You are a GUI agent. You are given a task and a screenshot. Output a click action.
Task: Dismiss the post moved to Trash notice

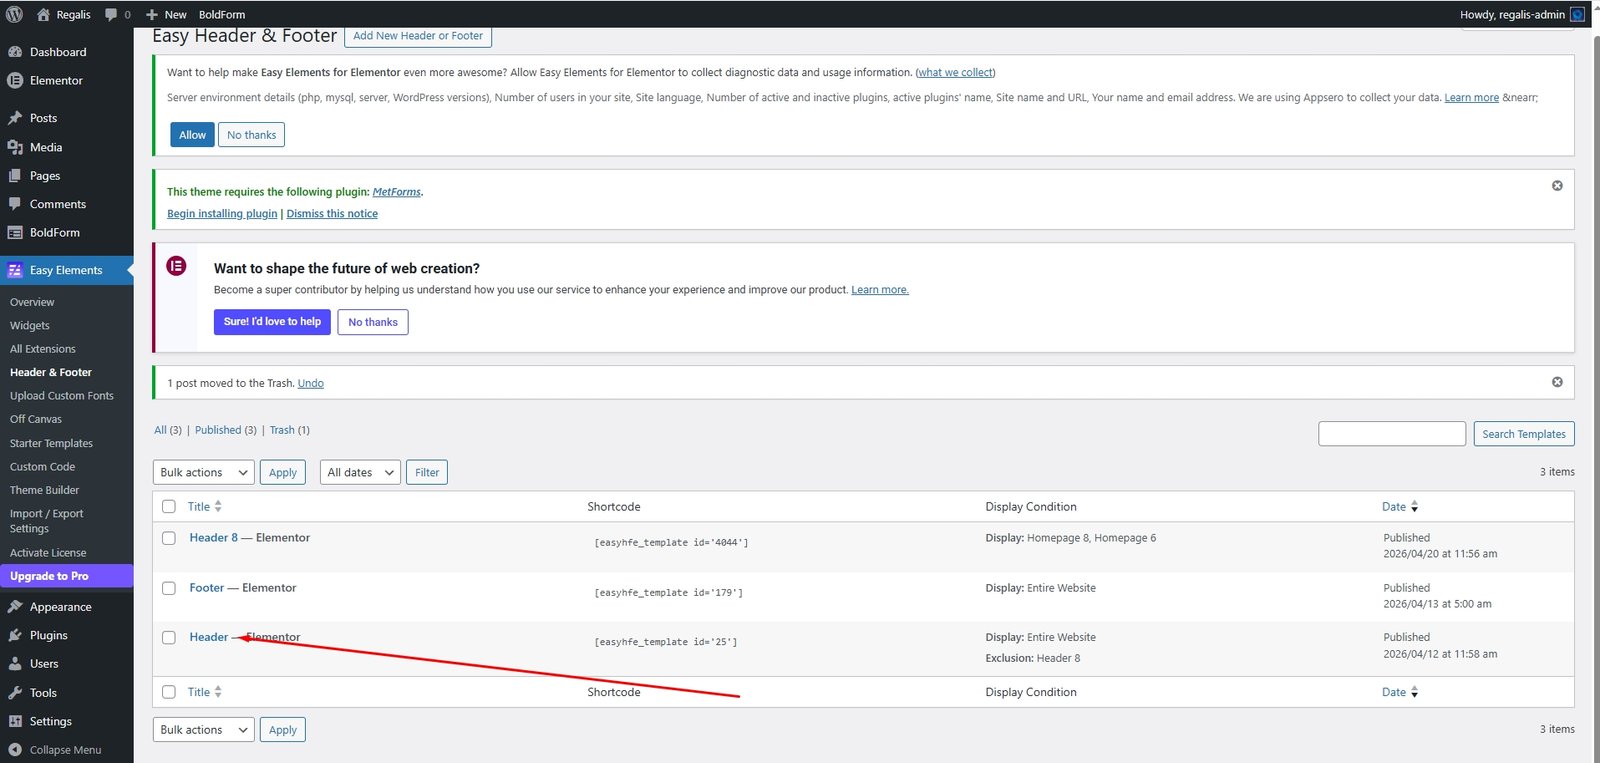click(x=1557, y=382)
